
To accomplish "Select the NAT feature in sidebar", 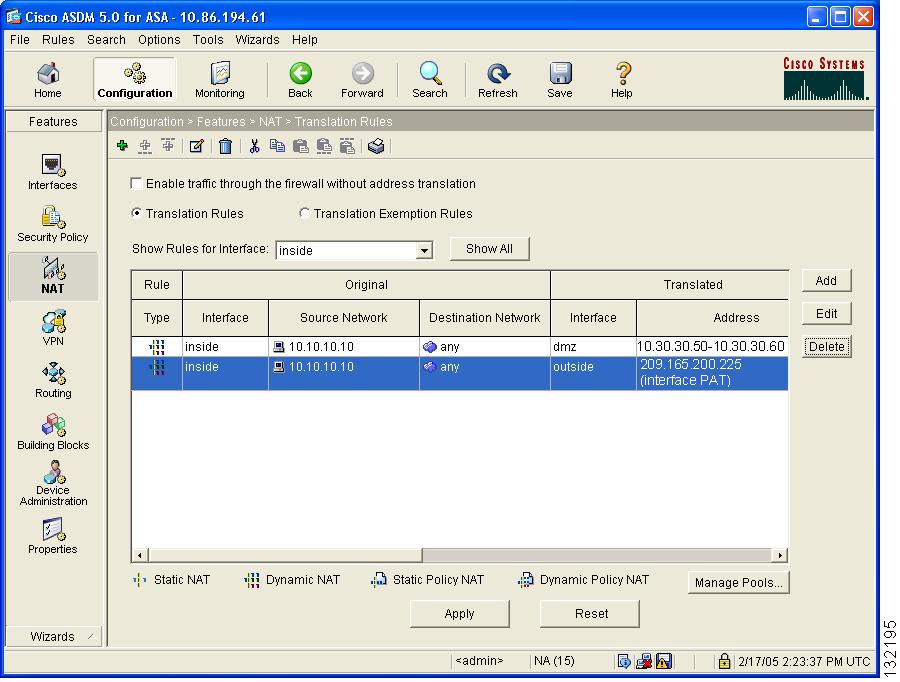I will (53, 277).
